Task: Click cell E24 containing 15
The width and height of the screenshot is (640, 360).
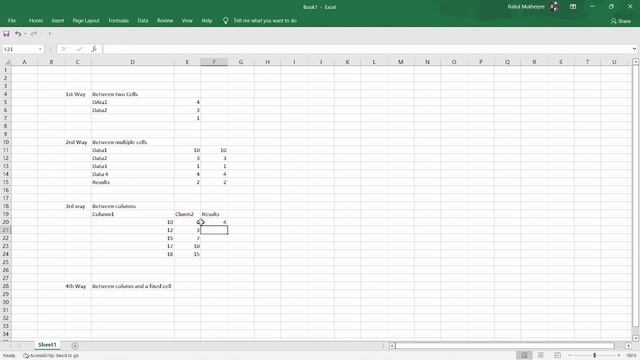Action: [187, 254]
